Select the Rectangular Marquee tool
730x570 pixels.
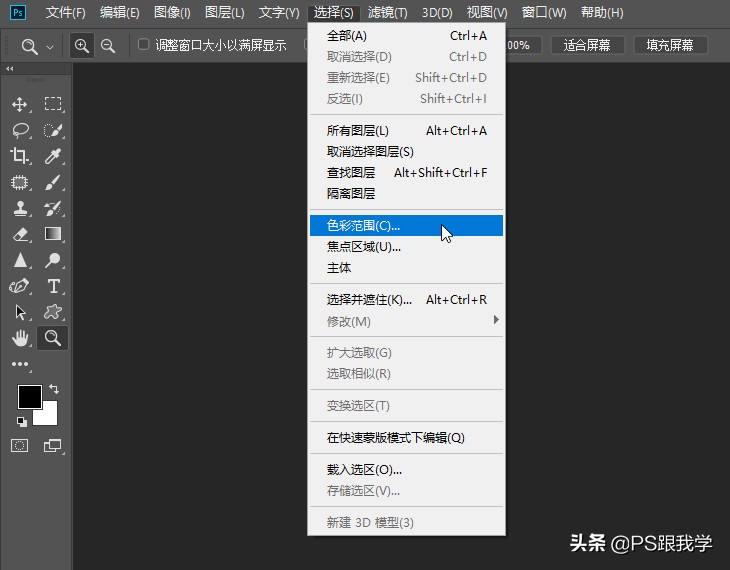point(53,104)
